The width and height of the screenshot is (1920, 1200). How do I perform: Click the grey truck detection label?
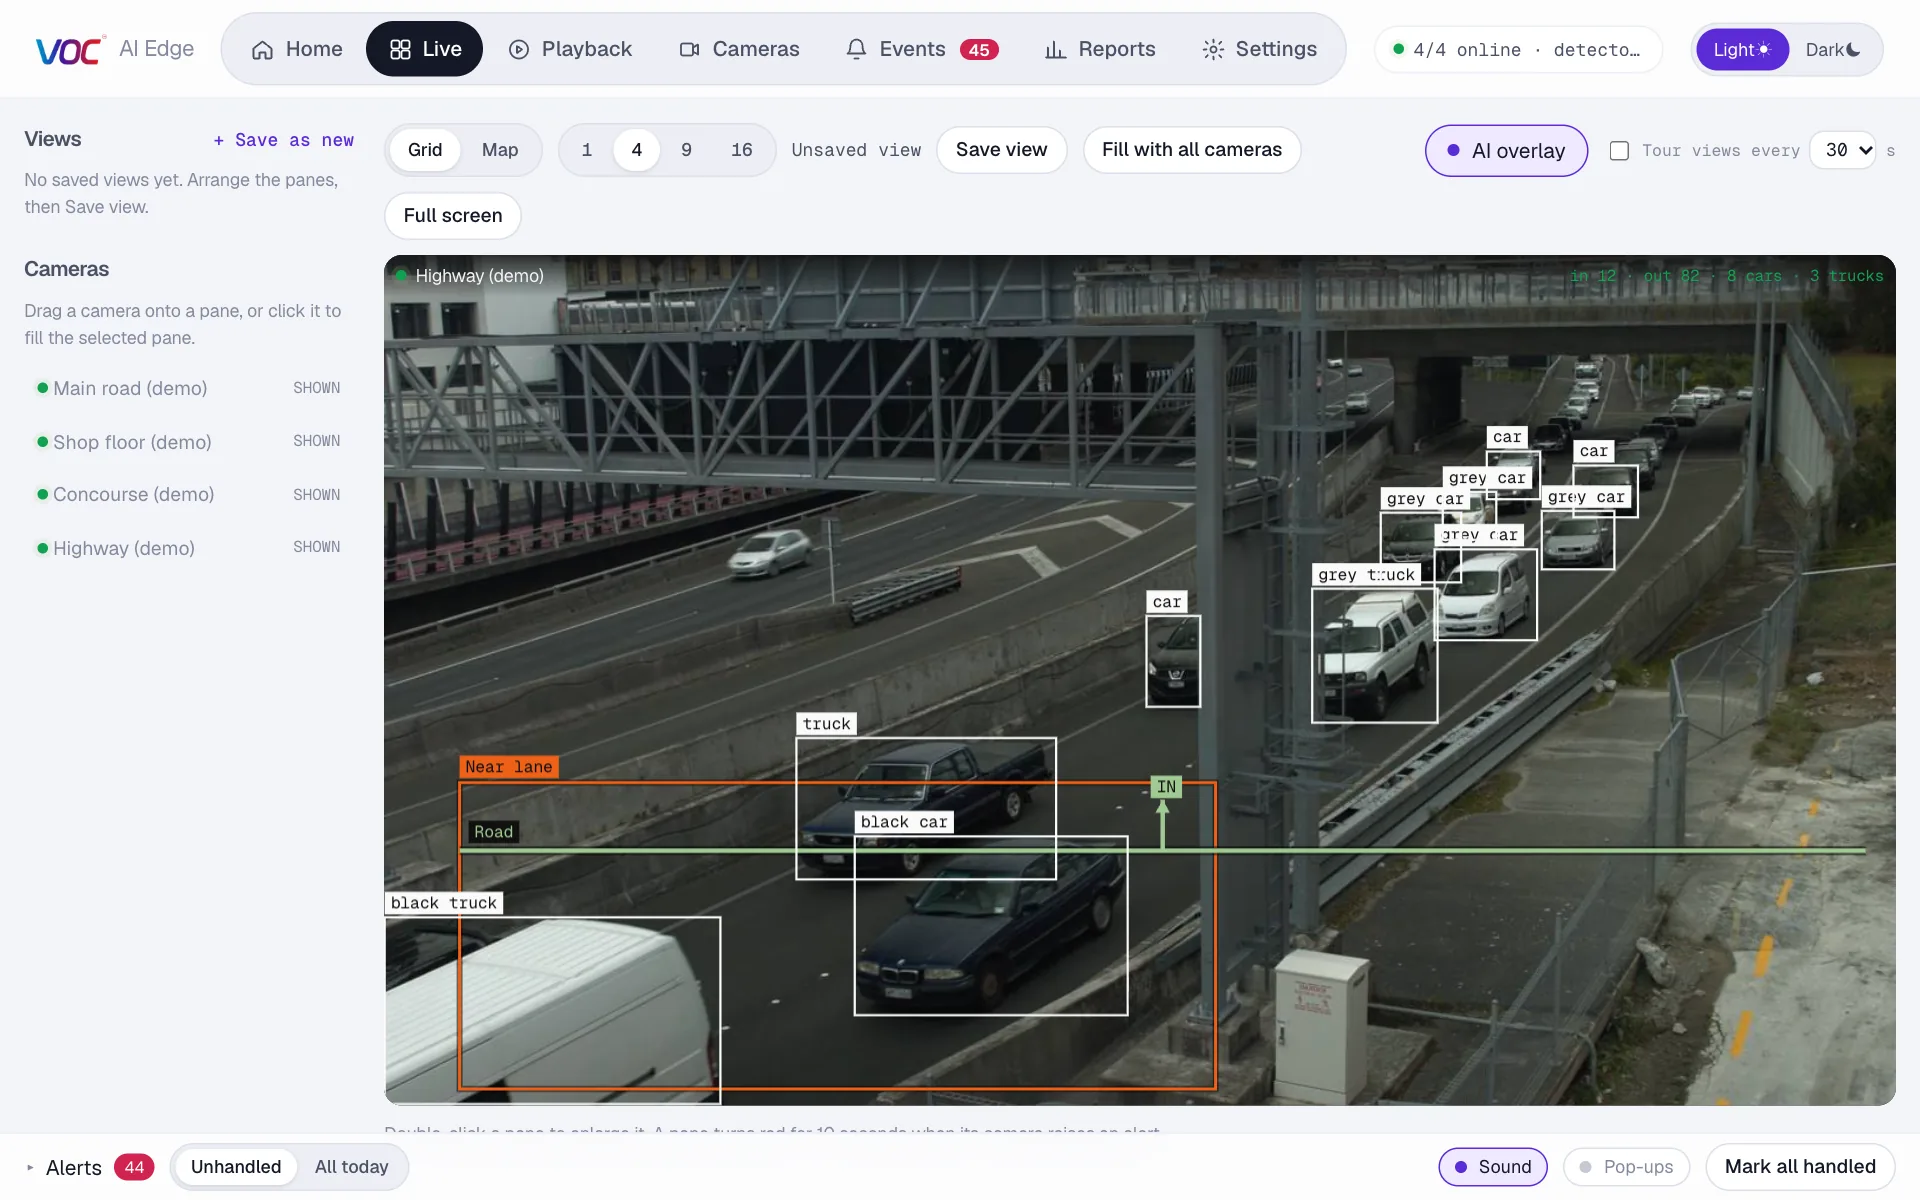click(1366, 575)
